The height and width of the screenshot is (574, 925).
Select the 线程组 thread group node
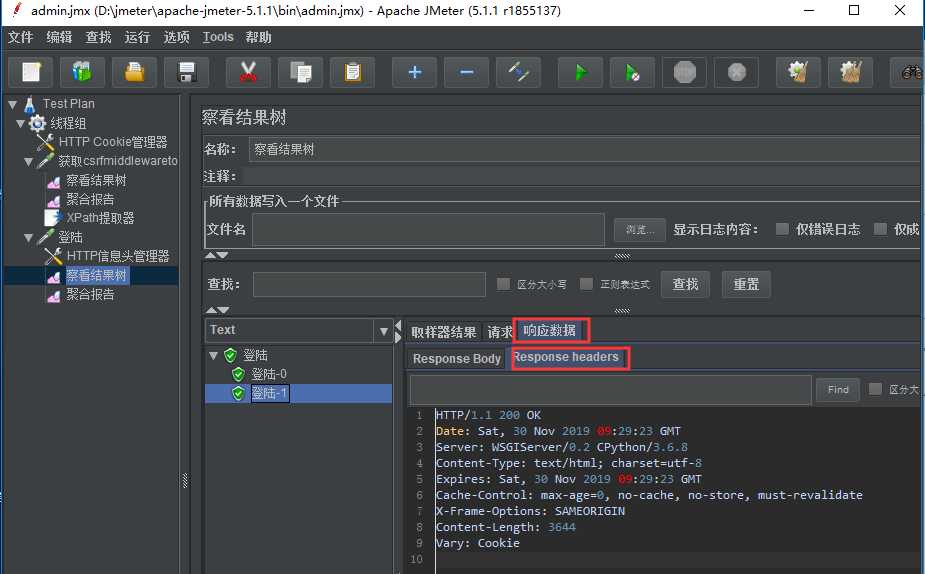(68, 123)
